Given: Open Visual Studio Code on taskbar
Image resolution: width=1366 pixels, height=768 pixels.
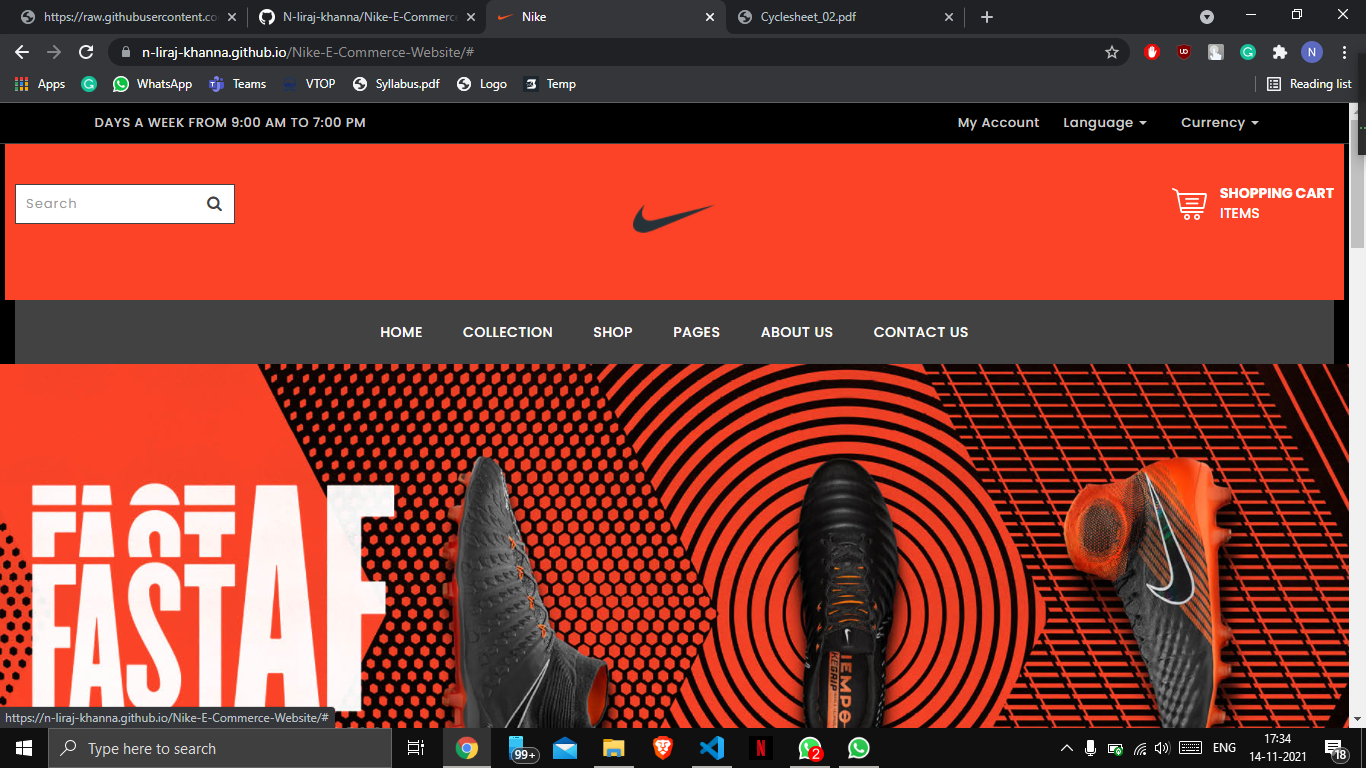Looking at the screenshot, I should coord(712,748).
